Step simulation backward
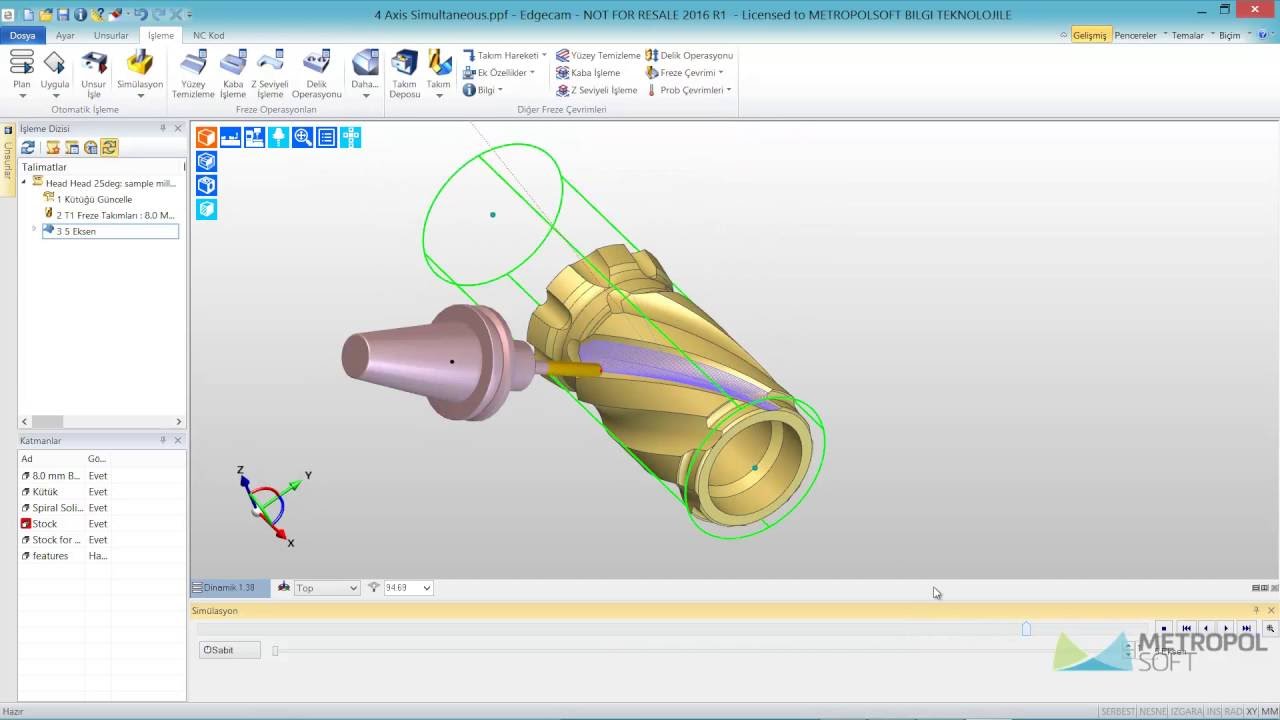 tap(1206, 629)
